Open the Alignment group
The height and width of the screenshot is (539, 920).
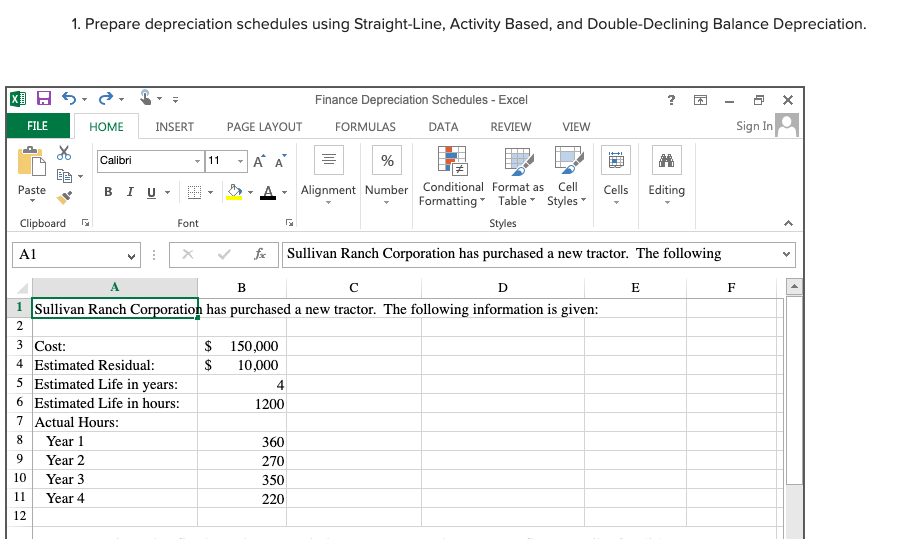329,175
